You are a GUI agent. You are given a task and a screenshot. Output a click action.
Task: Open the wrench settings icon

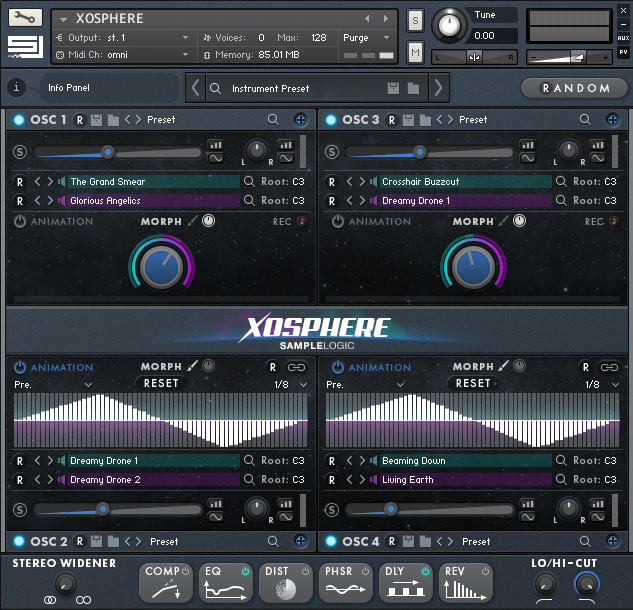25,19
